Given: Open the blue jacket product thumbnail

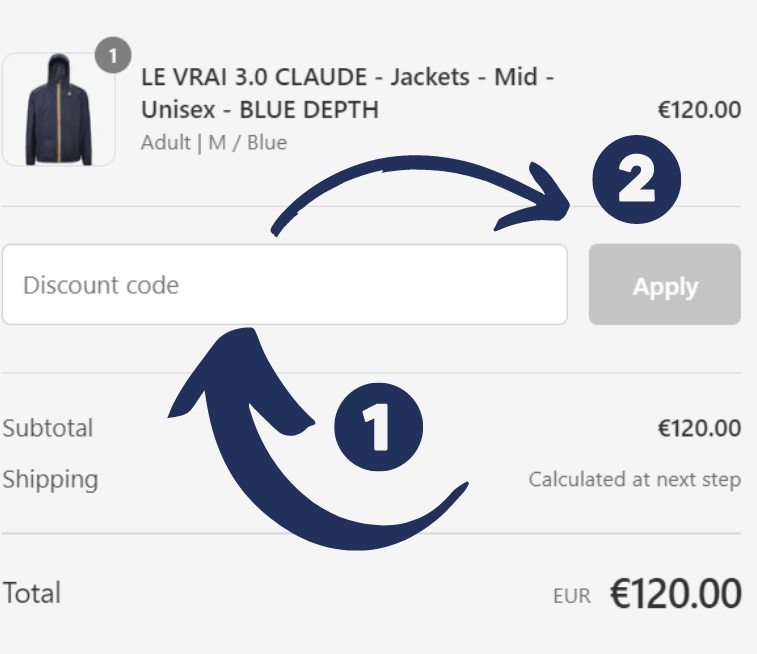Looking at the screenshot, I should coord(58,110).
